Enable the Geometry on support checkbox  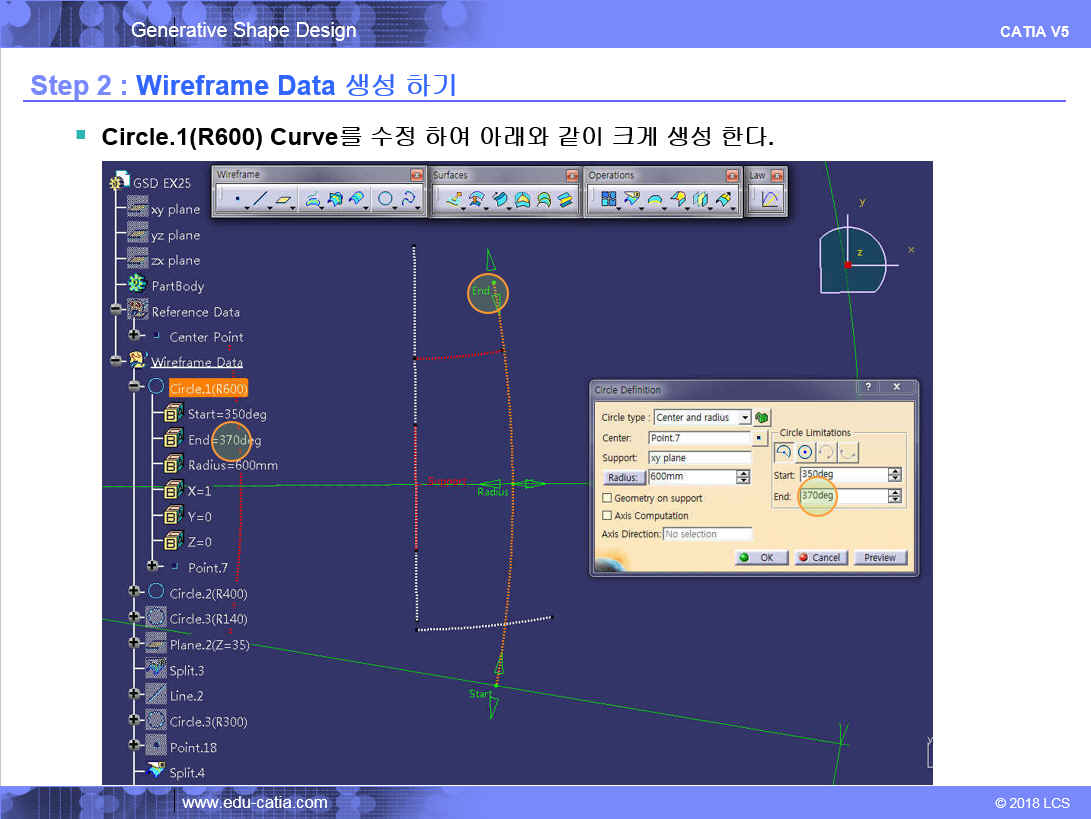click(x=607, y=498)
